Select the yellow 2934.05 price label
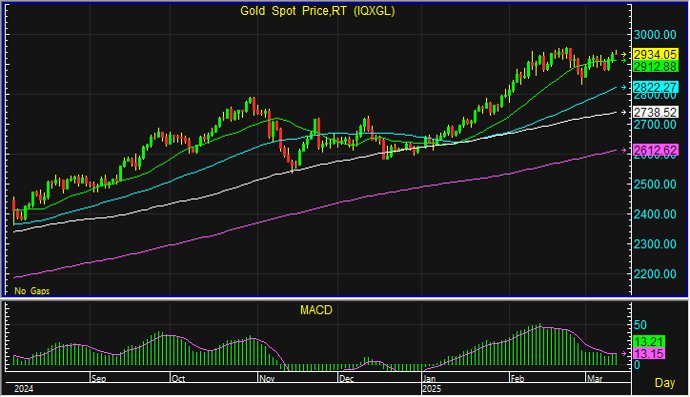Viewport: 690px width, 397px height. (655, 55)
